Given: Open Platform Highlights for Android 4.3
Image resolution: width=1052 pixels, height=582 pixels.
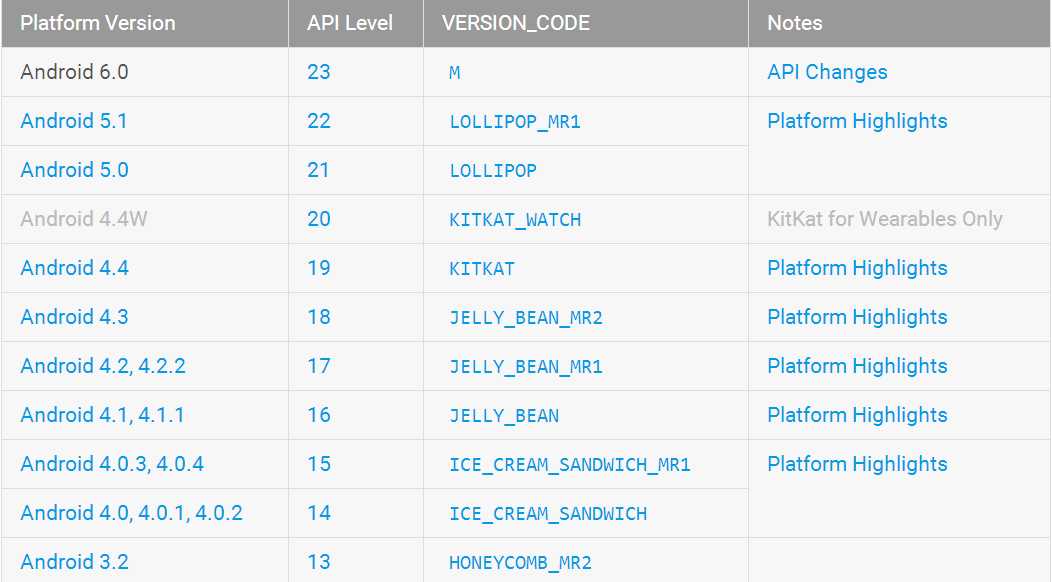Looking at the screenshot, I should point(857,317).
